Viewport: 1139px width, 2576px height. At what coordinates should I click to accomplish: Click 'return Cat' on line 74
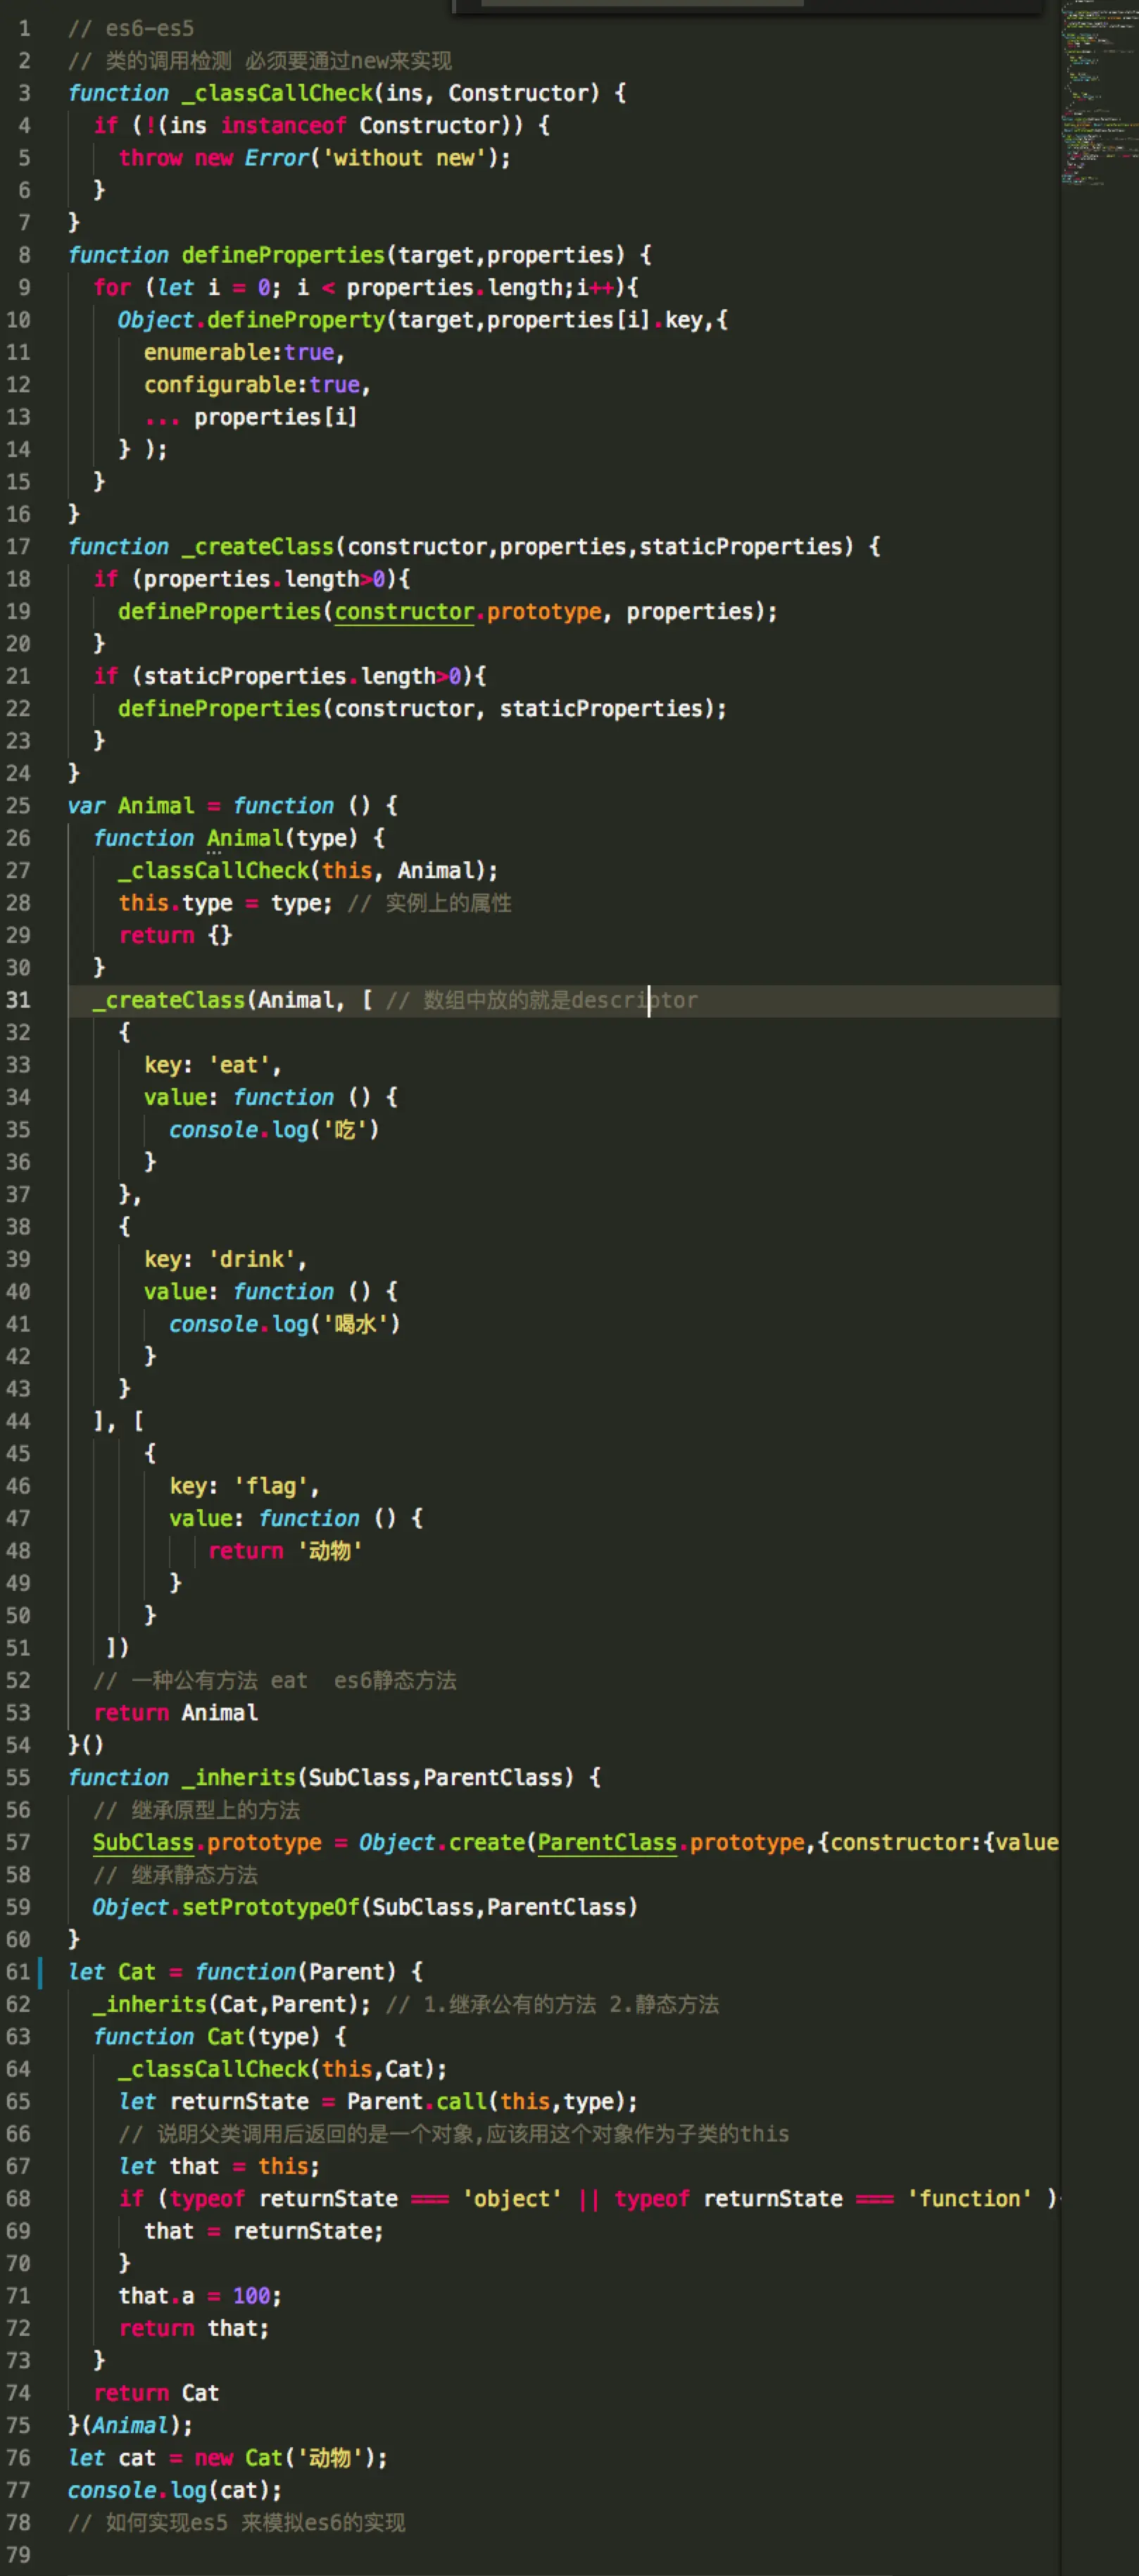pyautogui.click(x=157, y=2393)
